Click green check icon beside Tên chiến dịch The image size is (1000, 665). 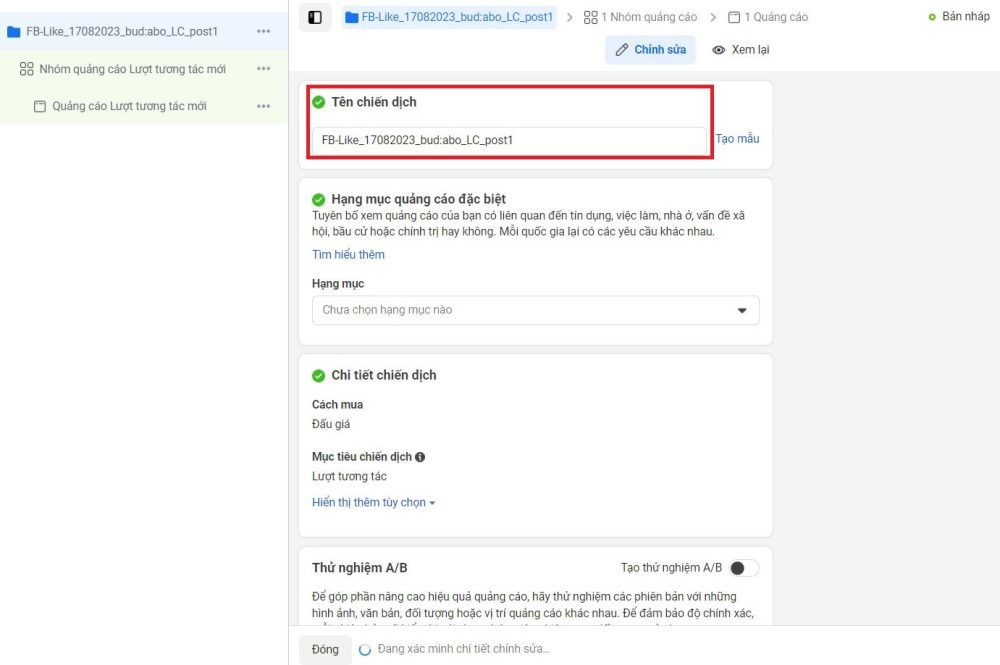coord(319,102)
